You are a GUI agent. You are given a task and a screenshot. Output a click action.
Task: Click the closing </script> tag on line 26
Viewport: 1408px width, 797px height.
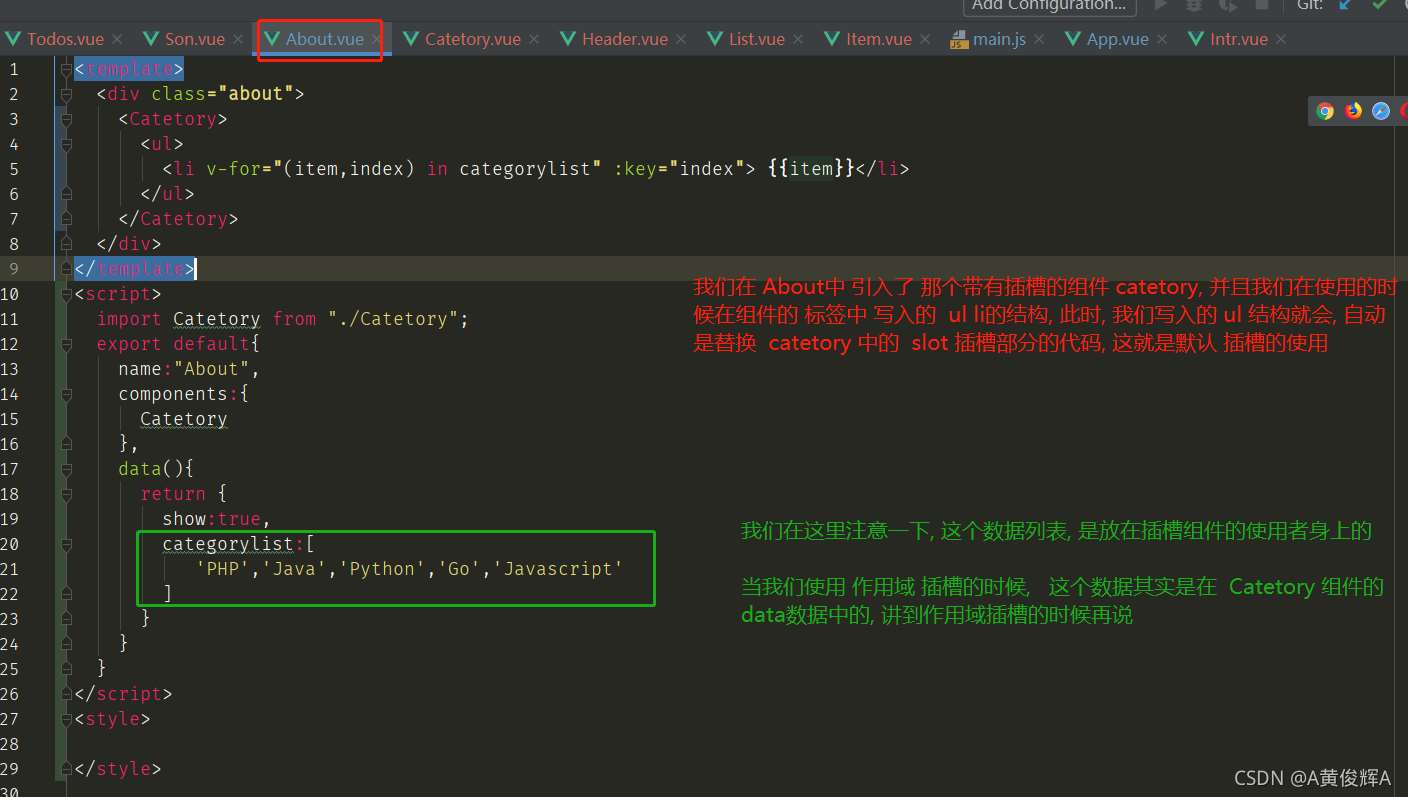tap(123, 694)
